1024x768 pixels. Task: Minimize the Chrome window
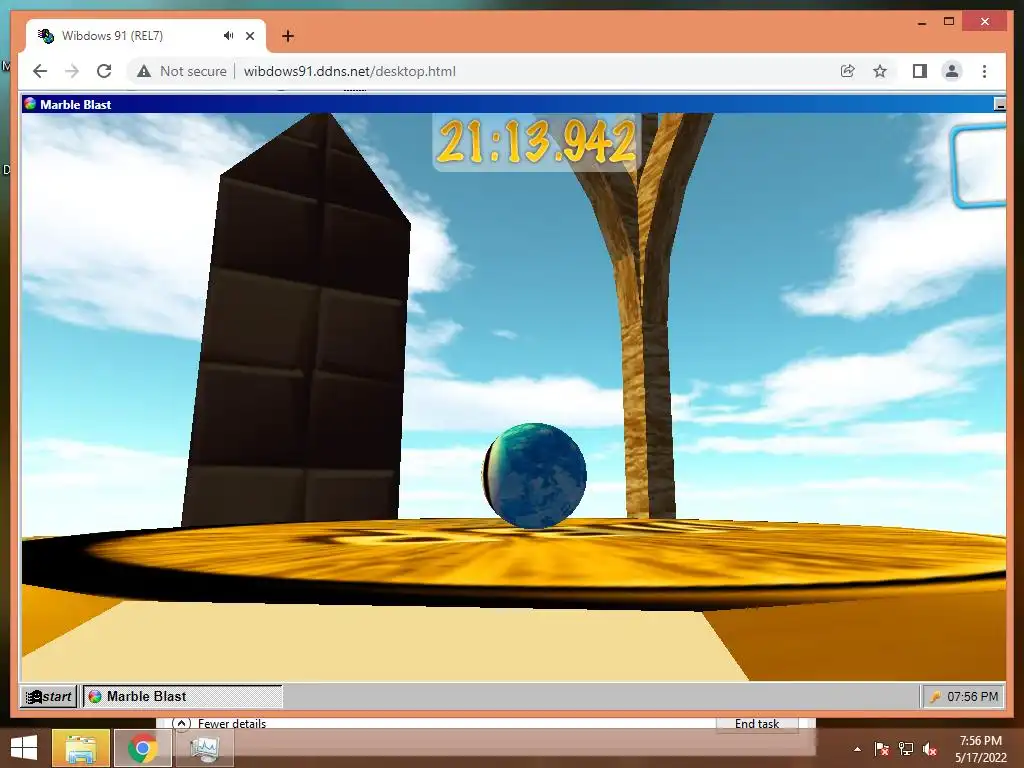pyautogui.click(x=922, y=22)
